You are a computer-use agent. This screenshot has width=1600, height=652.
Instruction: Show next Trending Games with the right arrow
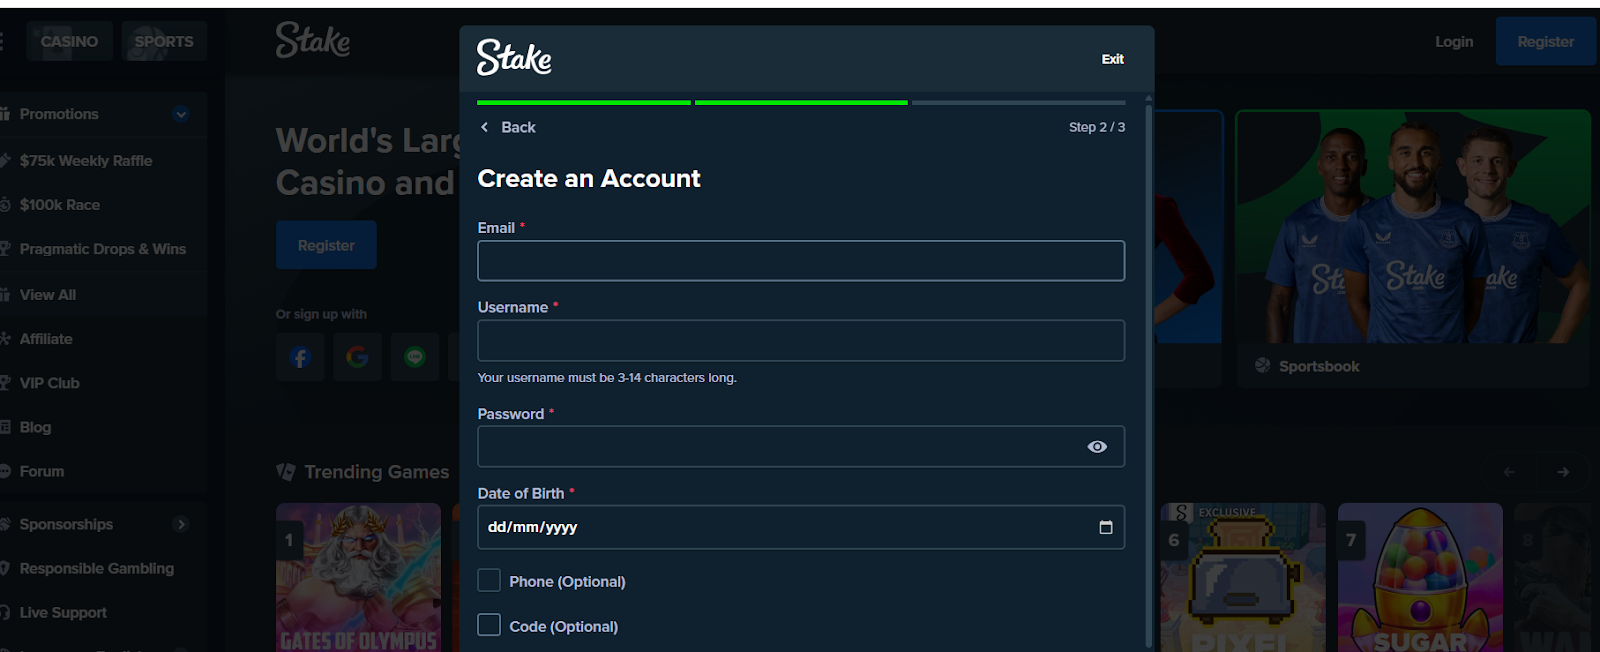pyautogui.click(x=1563, y=471)
